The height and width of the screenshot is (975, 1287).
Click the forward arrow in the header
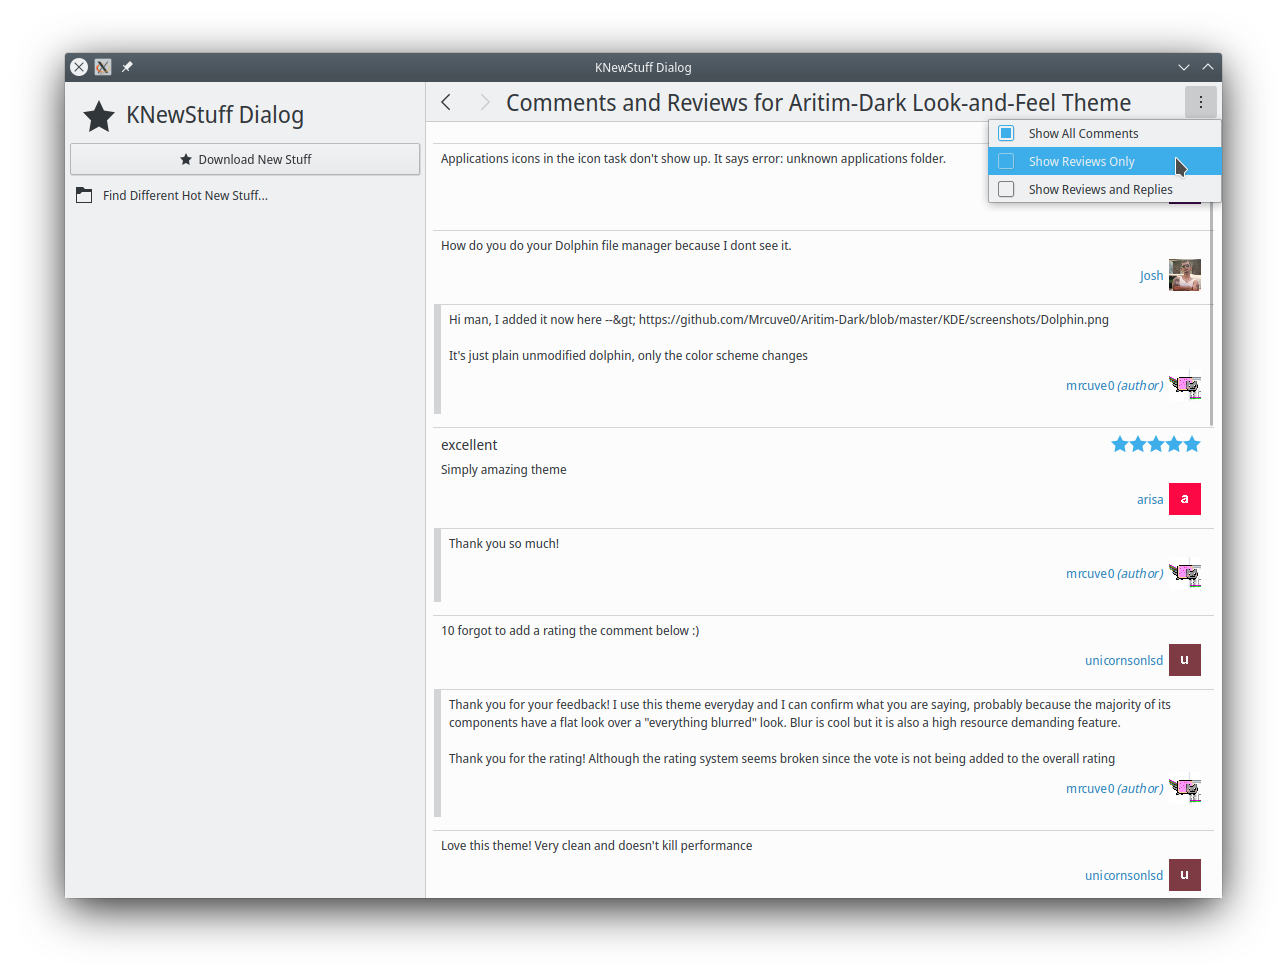click(485, 102)
